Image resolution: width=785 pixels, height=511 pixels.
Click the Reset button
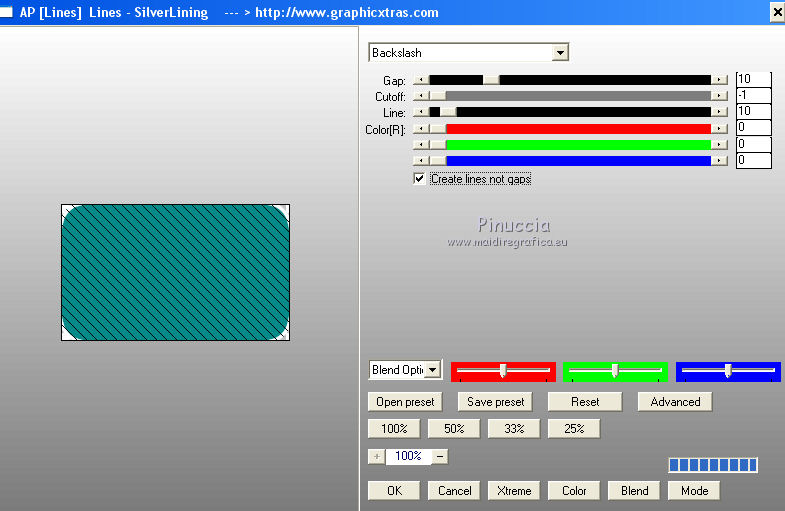[585, 402]
